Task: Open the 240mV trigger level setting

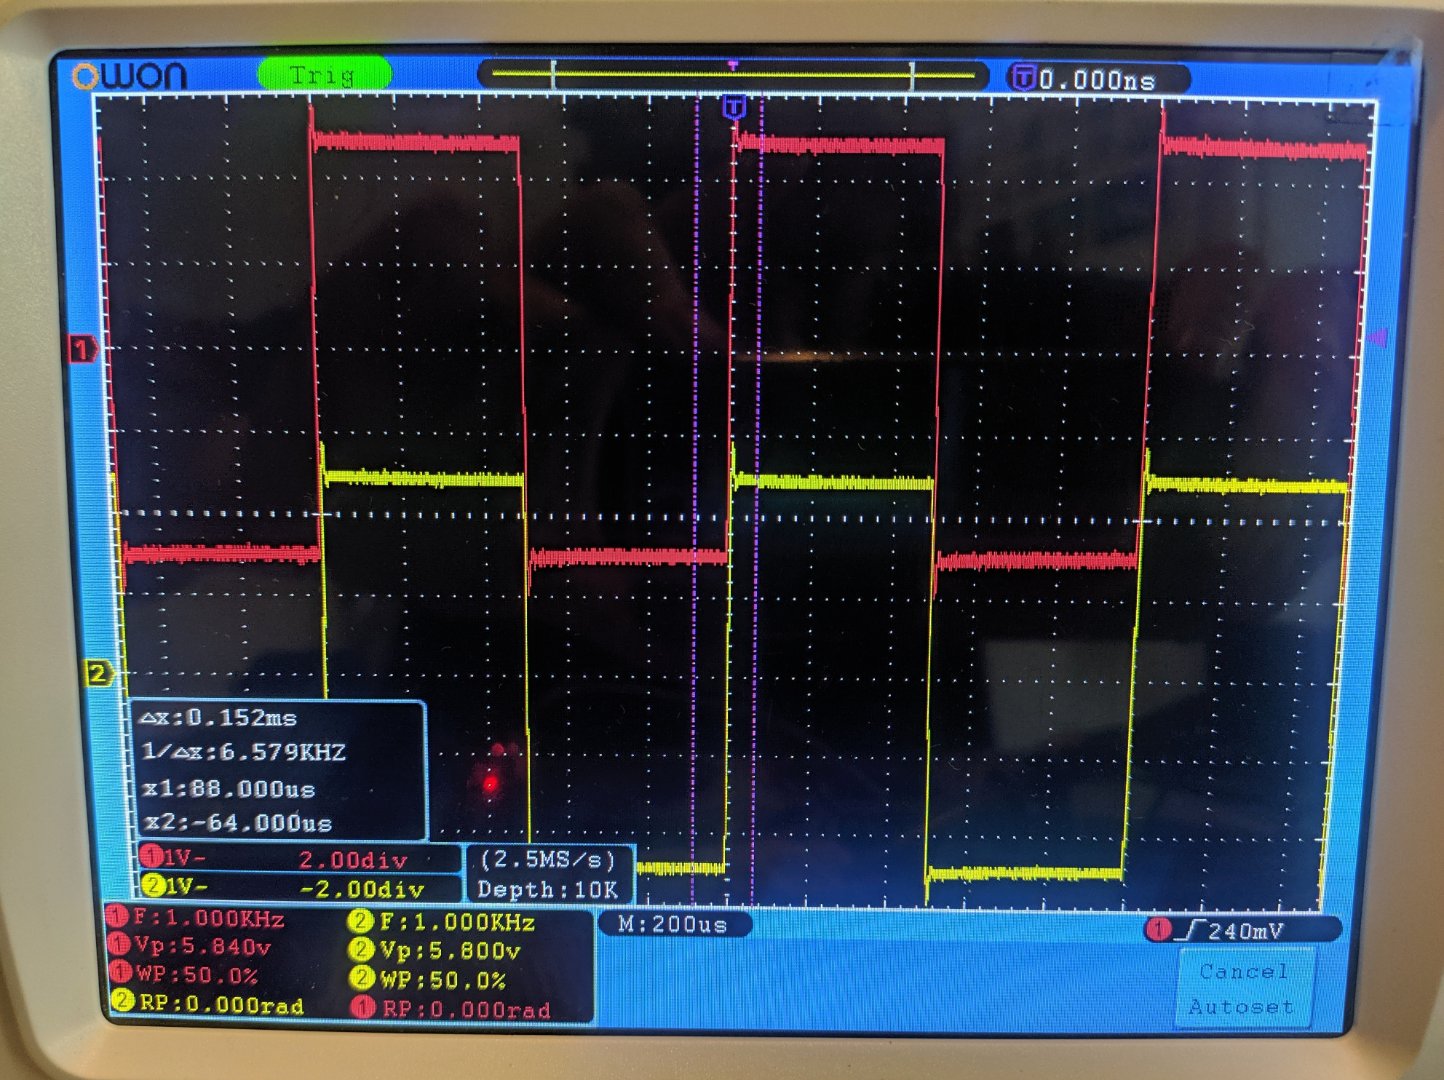Action: click(1245, 931)
